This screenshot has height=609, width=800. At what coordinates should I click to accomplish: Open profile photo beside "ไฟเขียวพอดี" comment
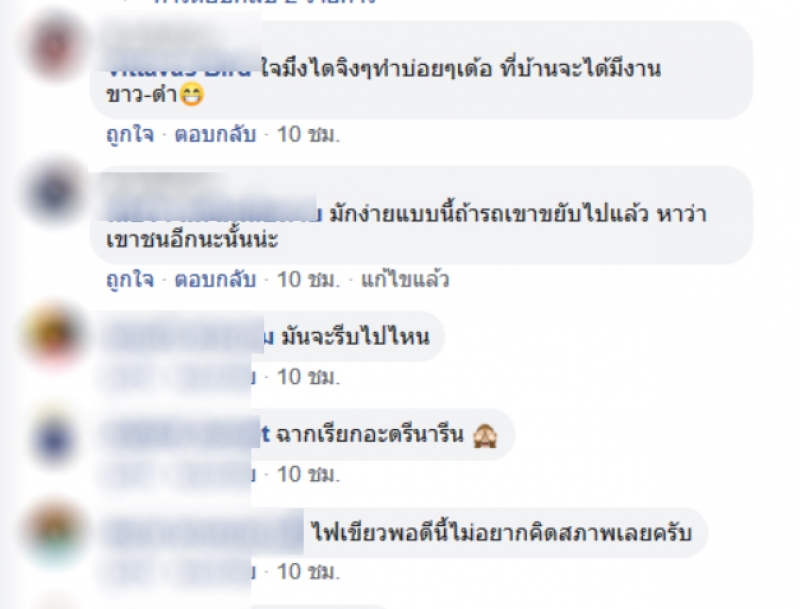[55, 532]
